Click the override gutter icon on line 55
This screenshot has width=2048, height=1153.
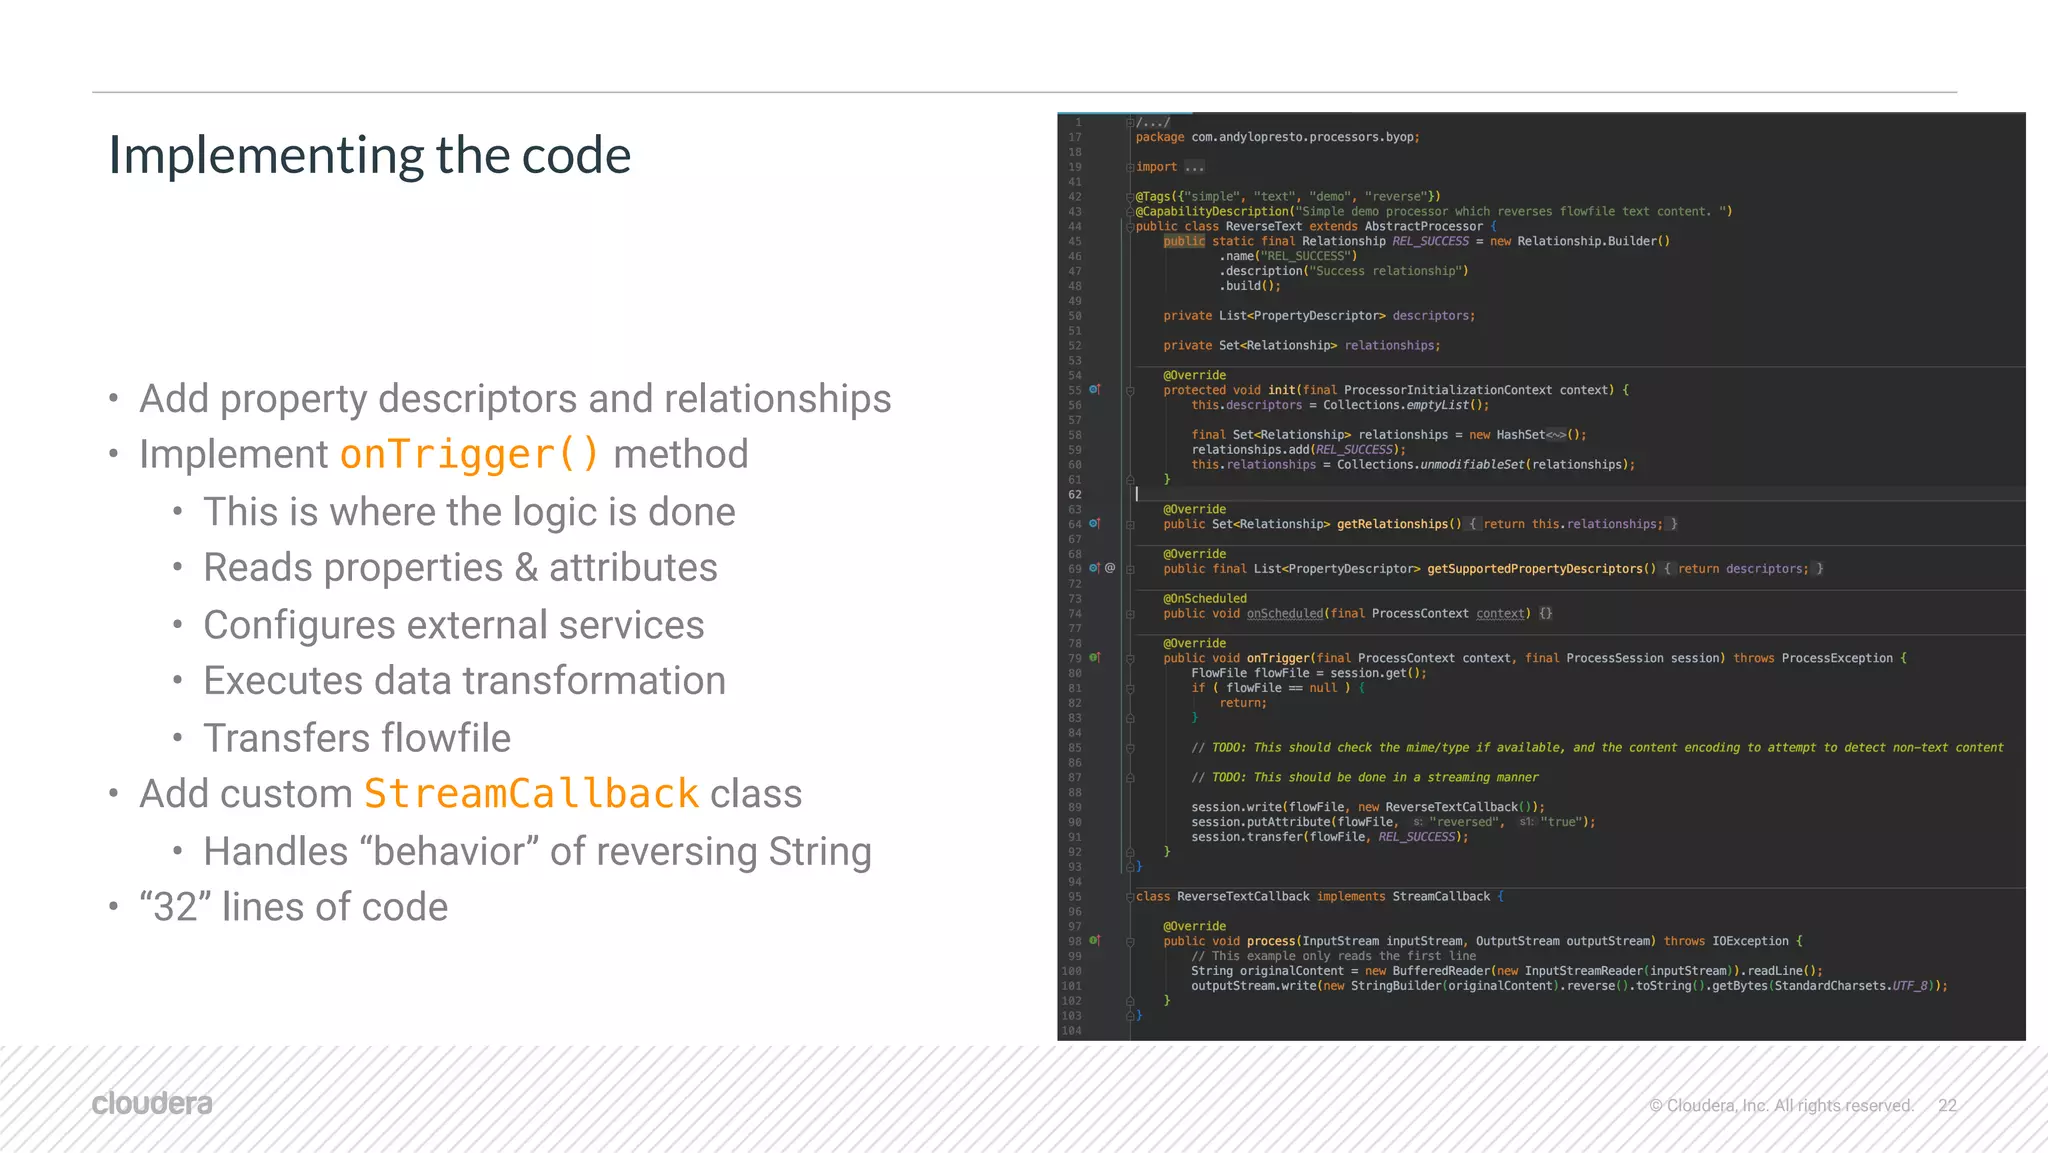pos(1094,390)
